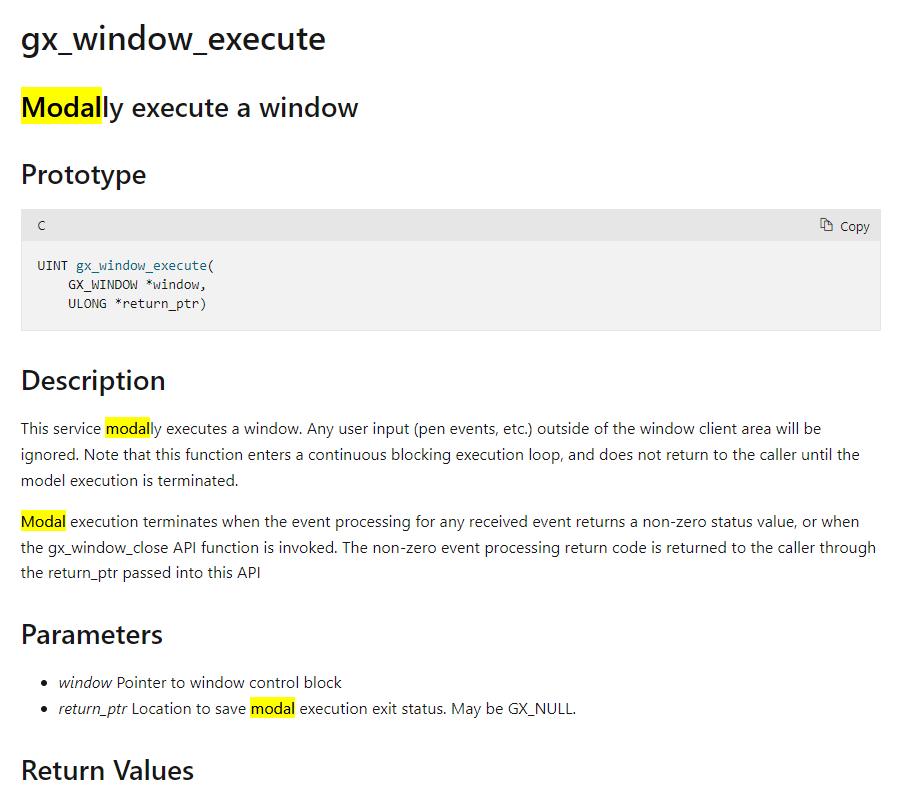Screen dimensions: 901x795
Task: Click the 'C' language label on code block
Action: 41,226
